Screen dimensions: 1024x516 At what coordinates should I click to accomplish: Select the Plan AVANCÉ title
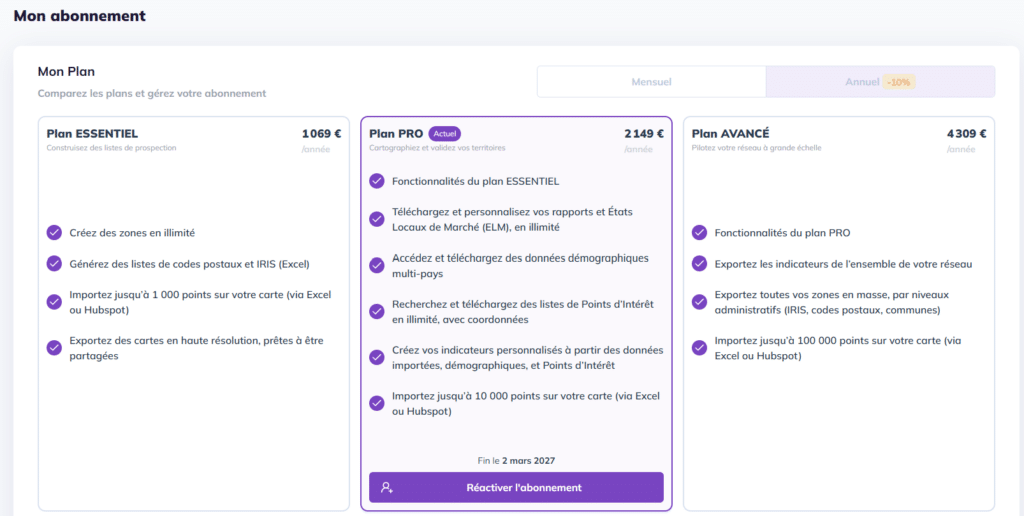(x=730, y=134)
